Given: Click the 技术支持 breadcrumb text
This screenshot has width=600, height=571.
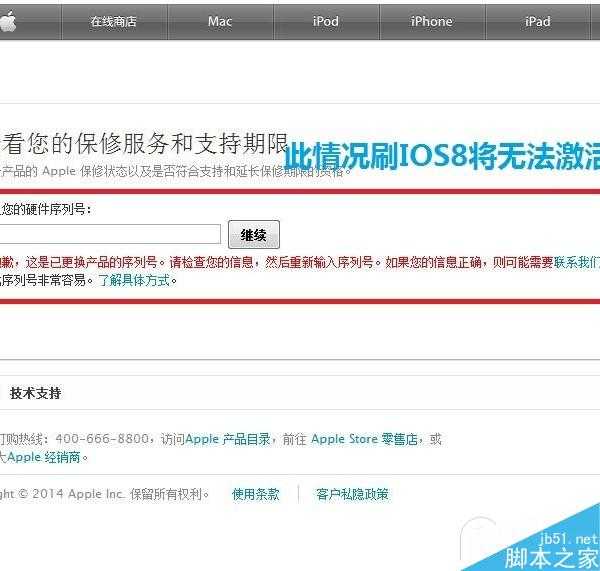Looking at the screenshot, I should (36, 393).
